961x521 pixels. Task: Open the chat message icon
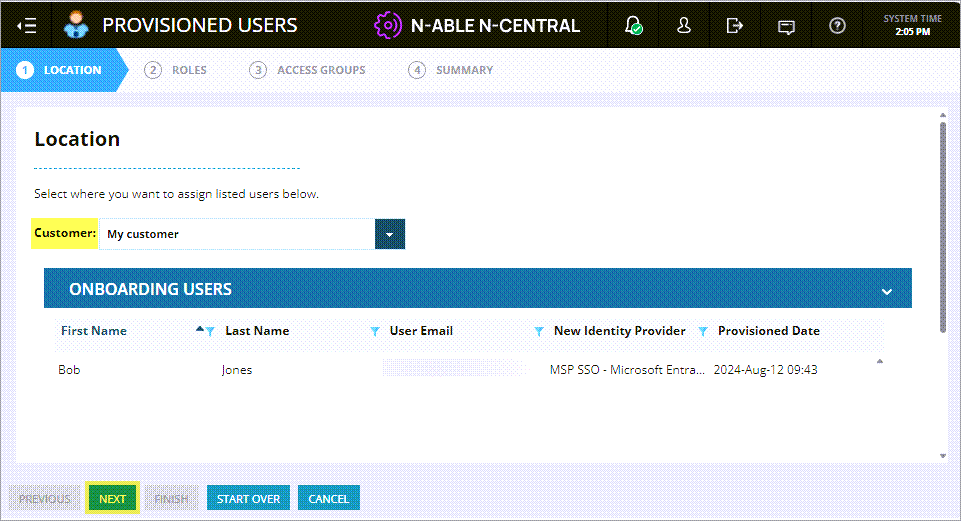[786, 26]
